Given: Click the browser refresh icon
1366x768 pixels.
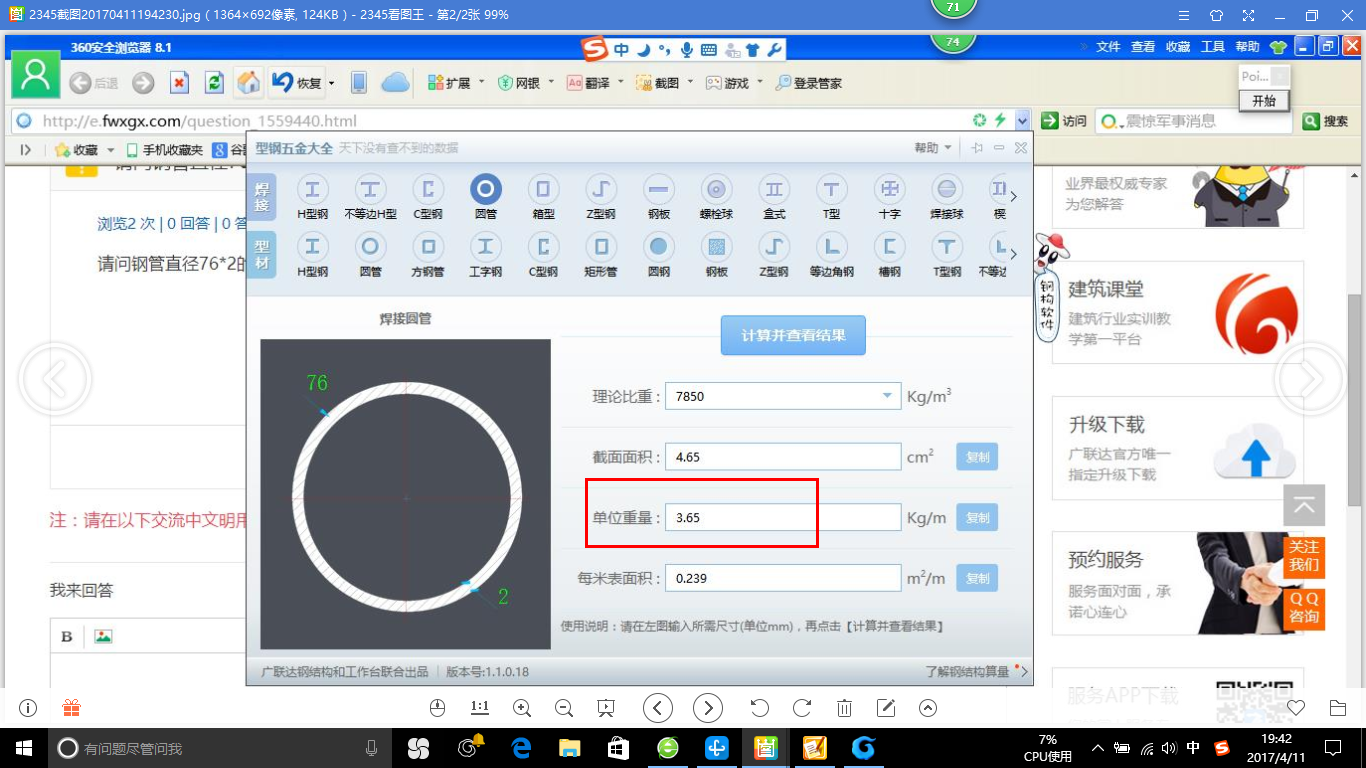Looking at the screenshot, I should (213, 83).
